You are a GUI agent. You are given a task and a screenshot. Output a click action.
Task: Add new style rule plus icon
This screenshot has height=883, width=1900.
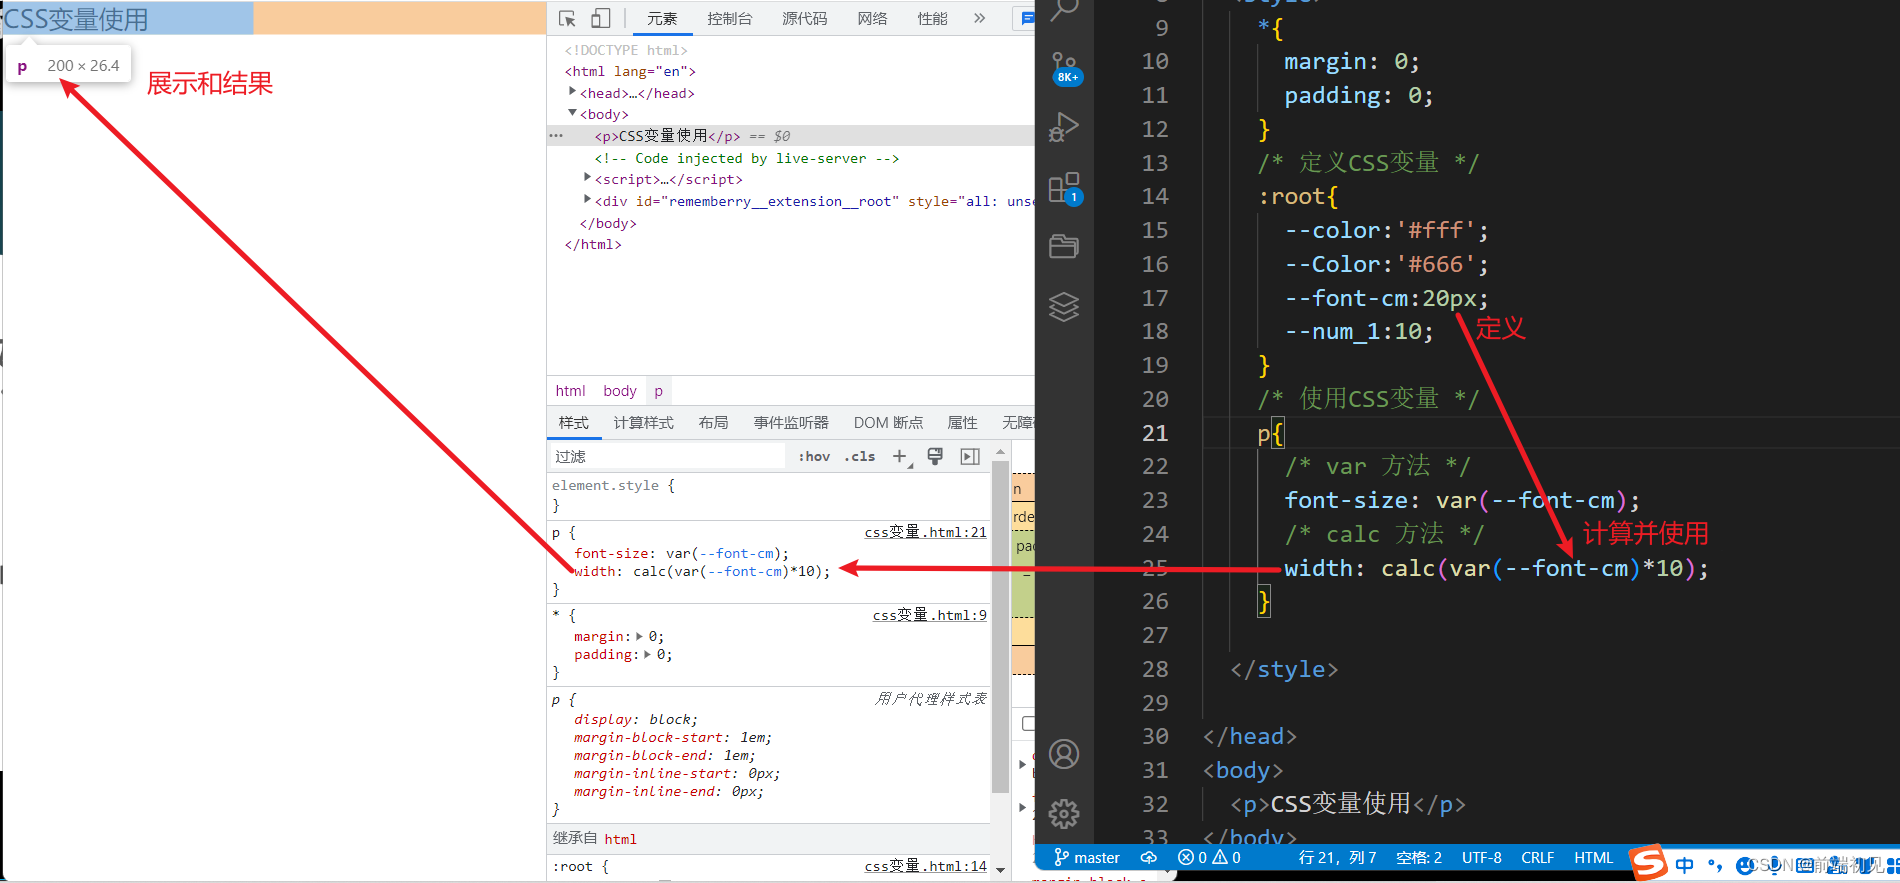tap(900, 456)
